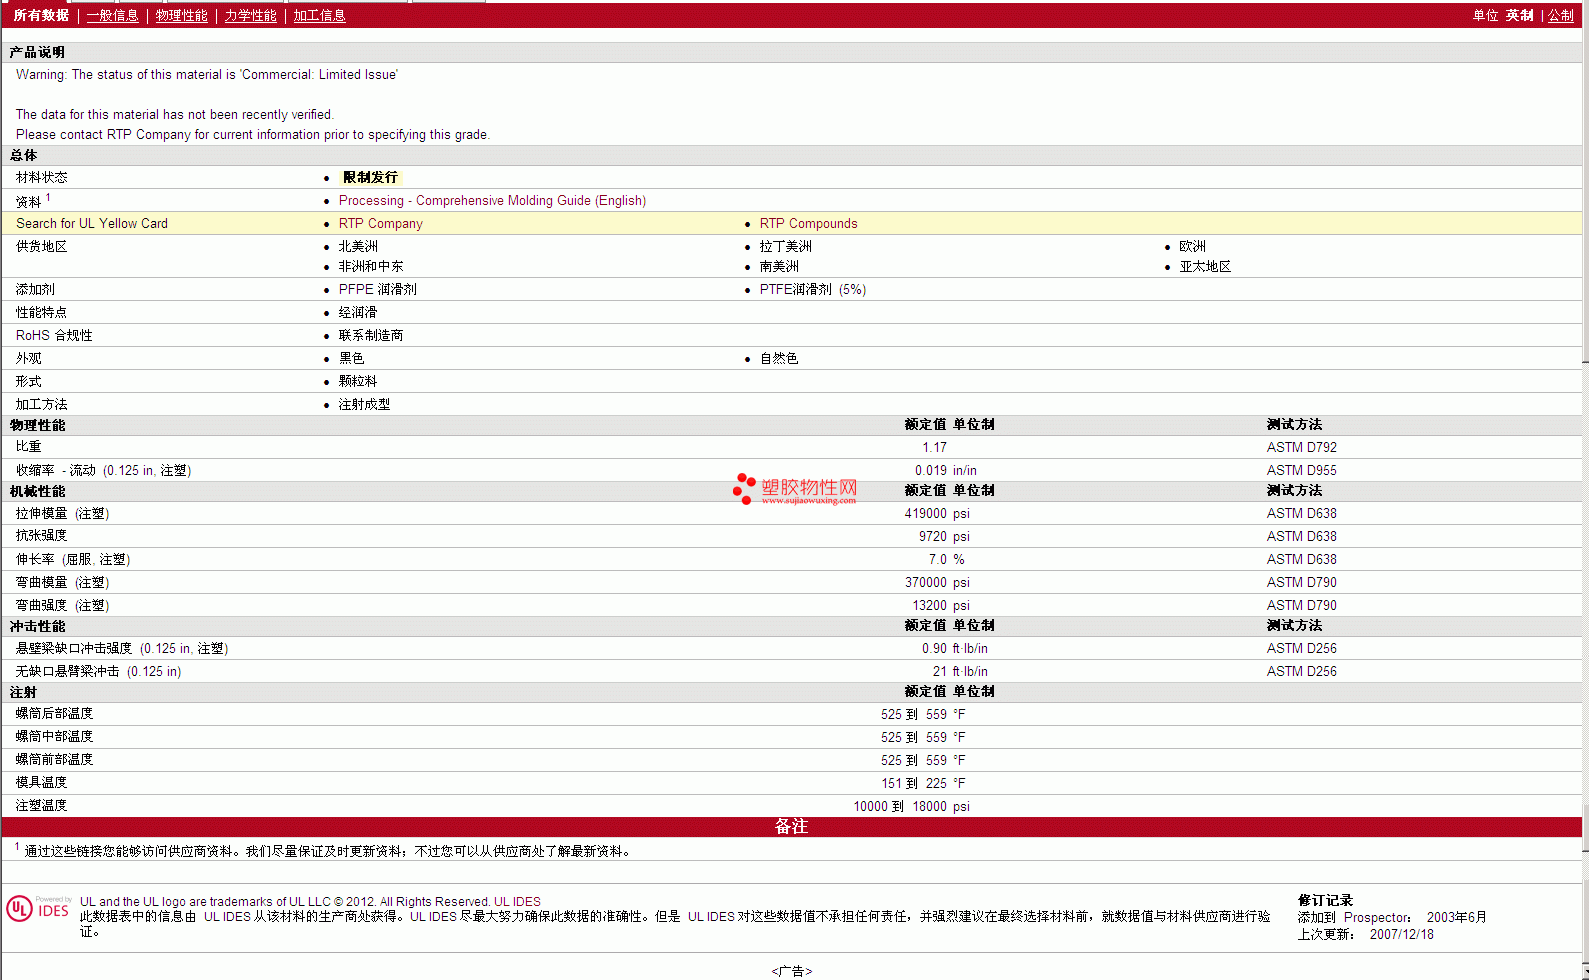
Task: Select 英制 unit system
Action: [x=1519, y=16]
